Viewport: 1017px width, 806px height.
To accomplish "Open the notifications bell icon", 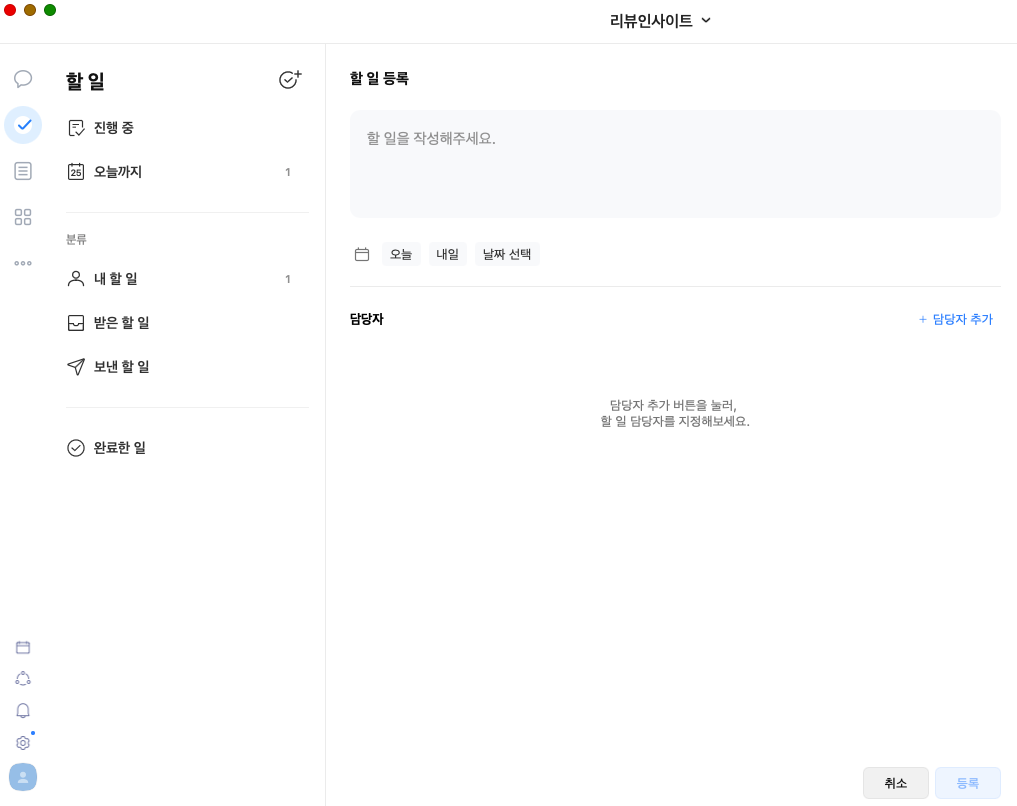I will 23,710.
